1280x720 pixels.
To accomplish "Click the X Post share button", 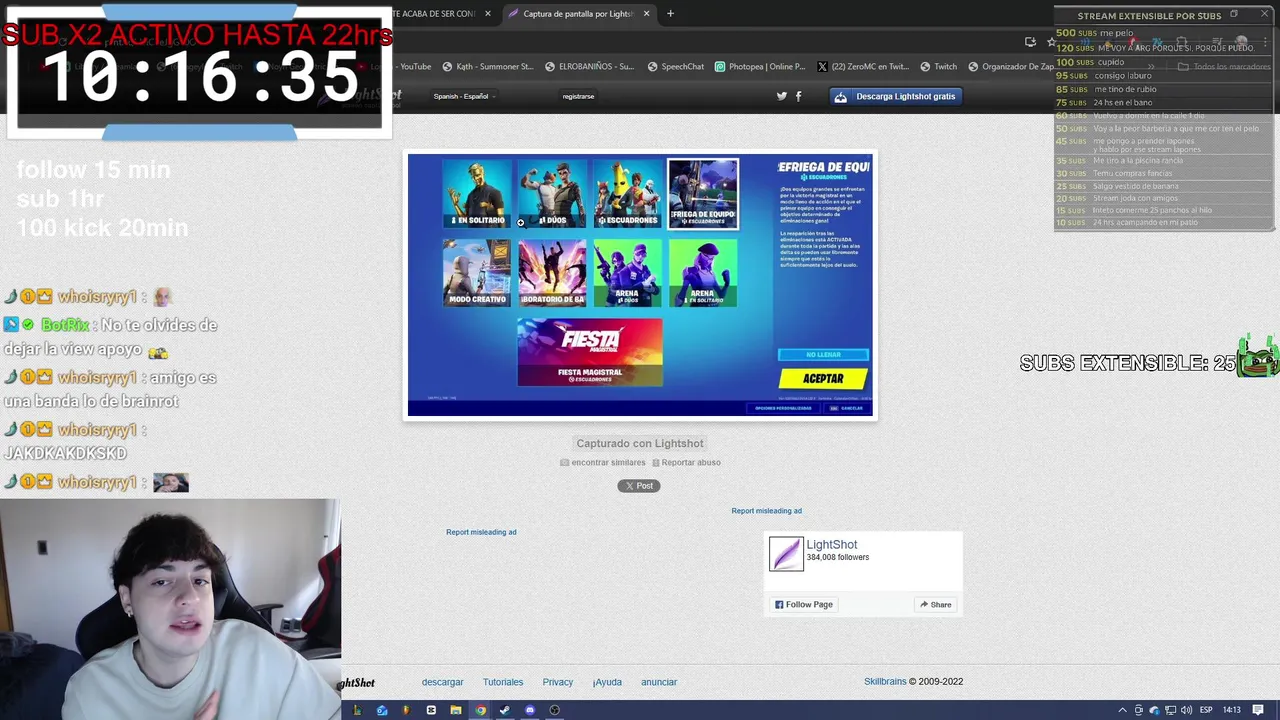I will click(x=639, y=486).
